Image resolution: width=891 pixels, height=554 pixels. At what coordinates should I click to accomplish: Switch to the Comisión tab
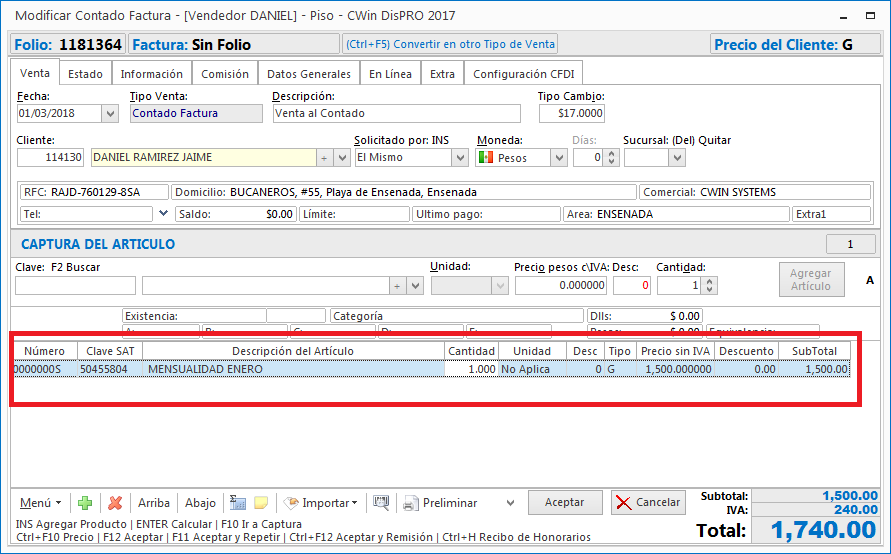[x=225, y=74]
